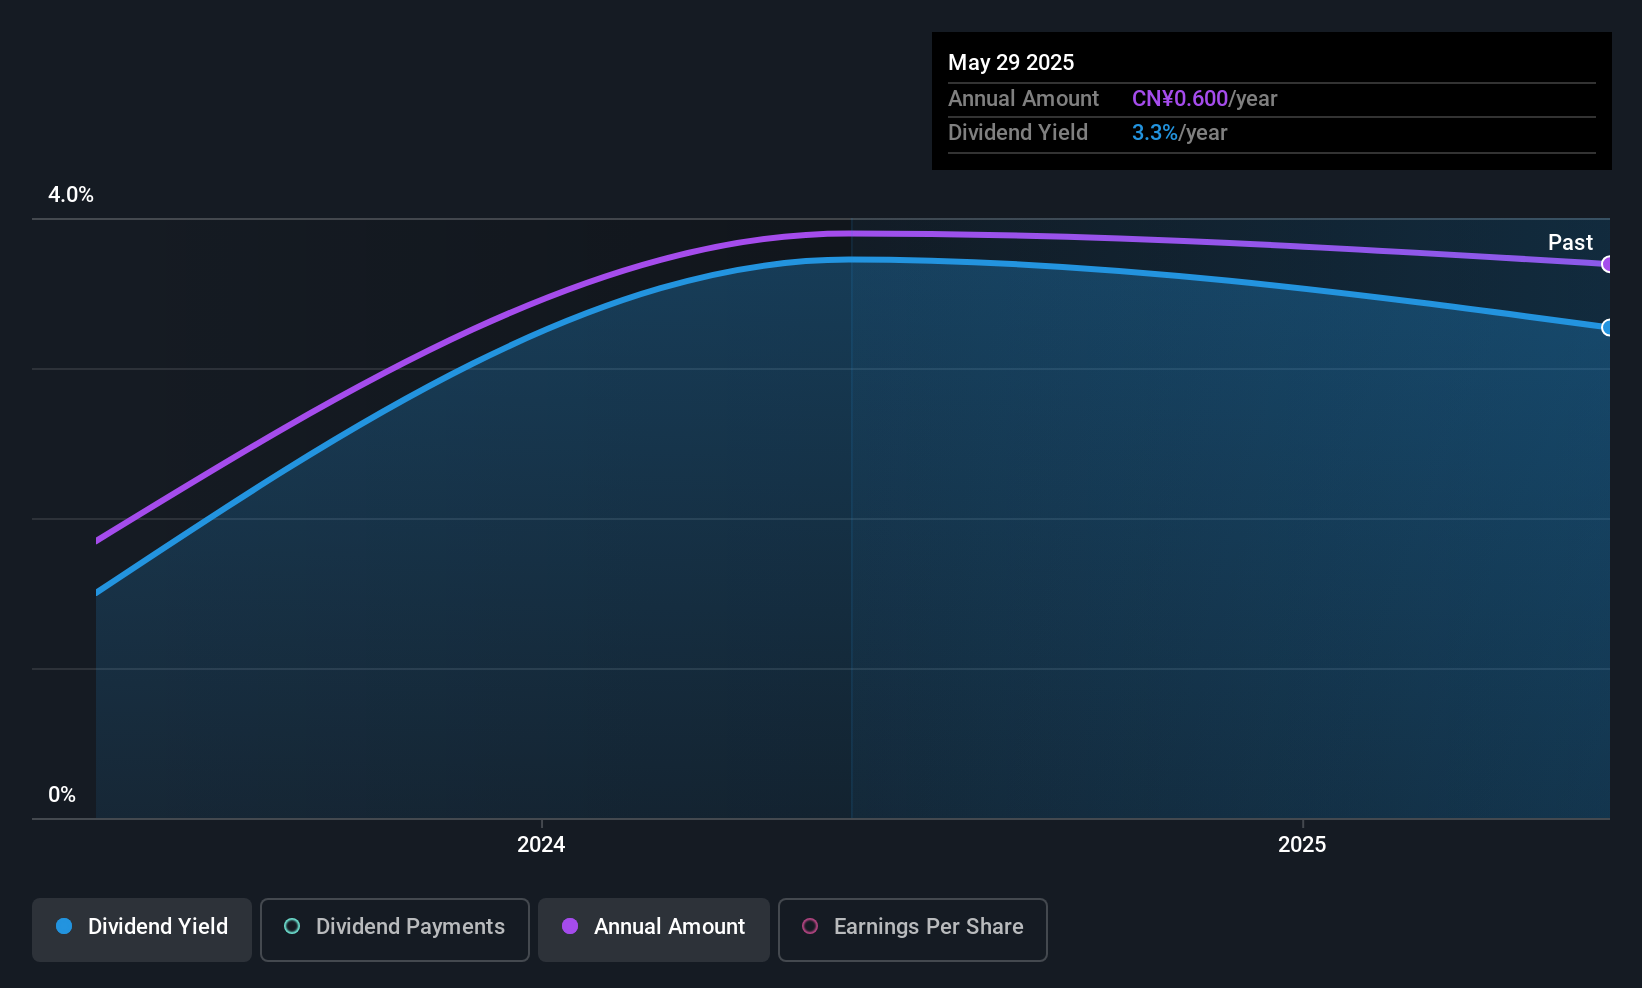Click the CN¥0.600/year annual amount value
The image size is (1642, 988).
pyautogui.click(x=1205, y=98)
